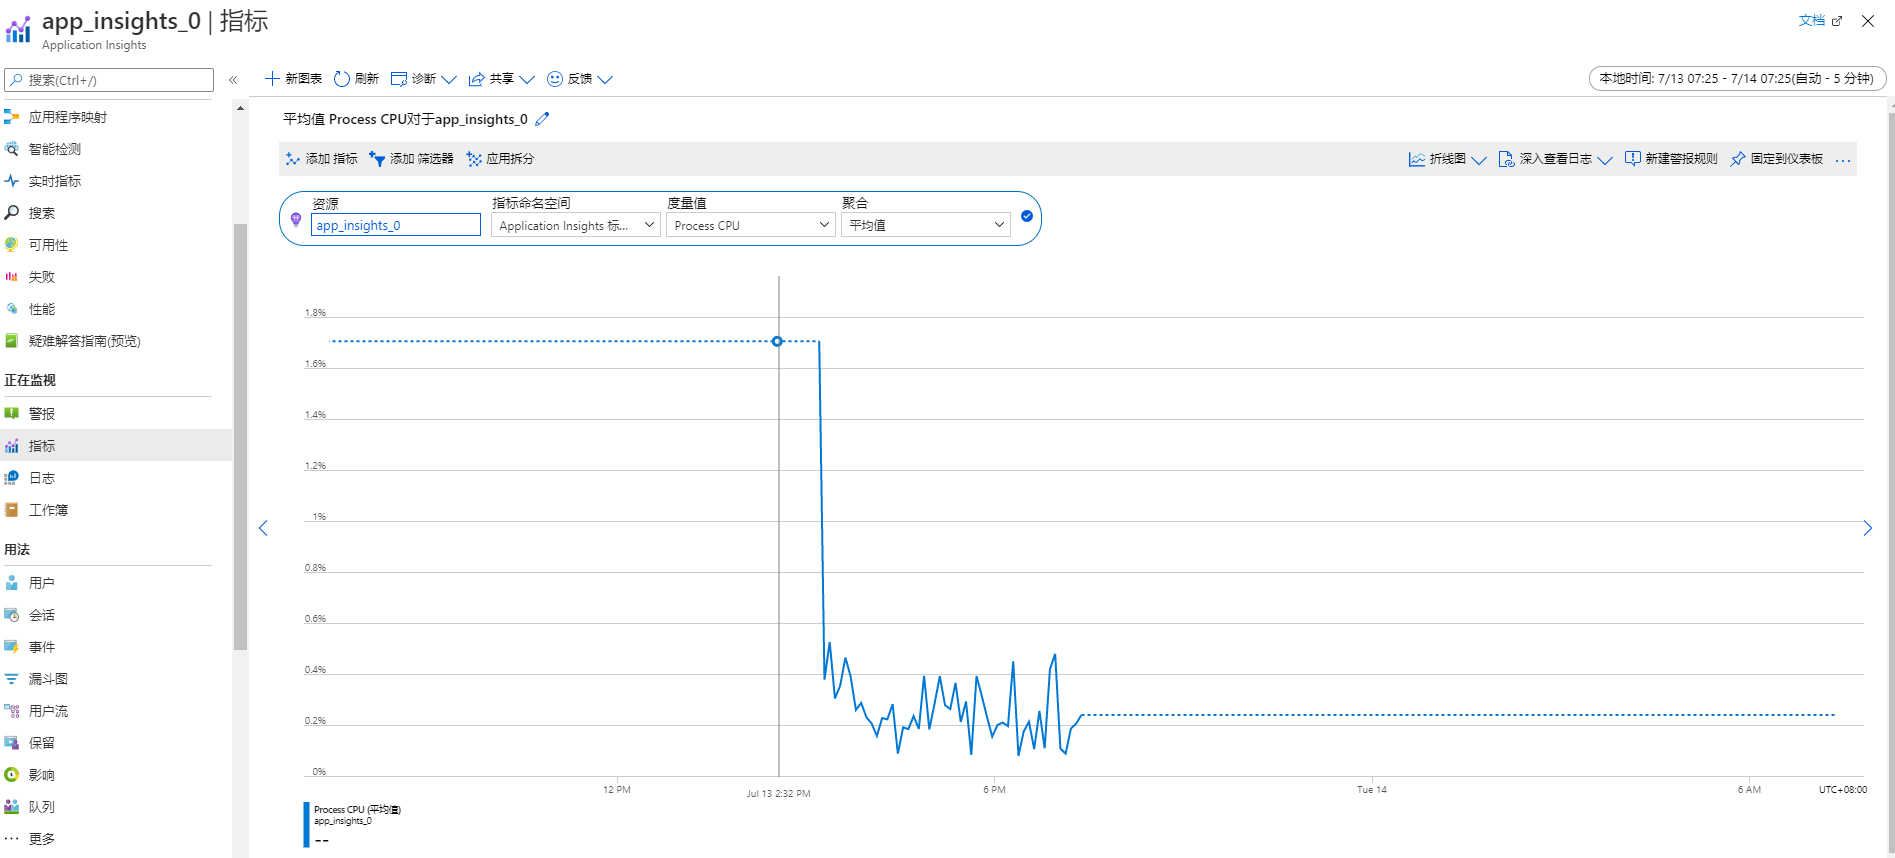Open 指标命名空间 dropdown
Image resolution: width=1895 pixels, height=858 pixels.
575,225
